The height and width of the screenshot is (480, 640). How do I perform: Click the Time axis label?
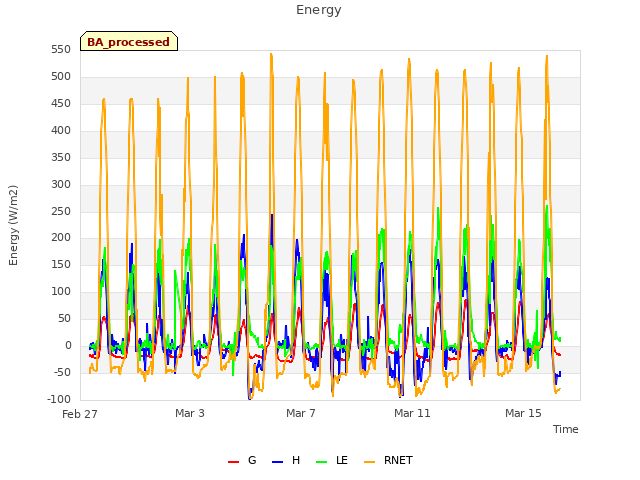coord(566,429)
